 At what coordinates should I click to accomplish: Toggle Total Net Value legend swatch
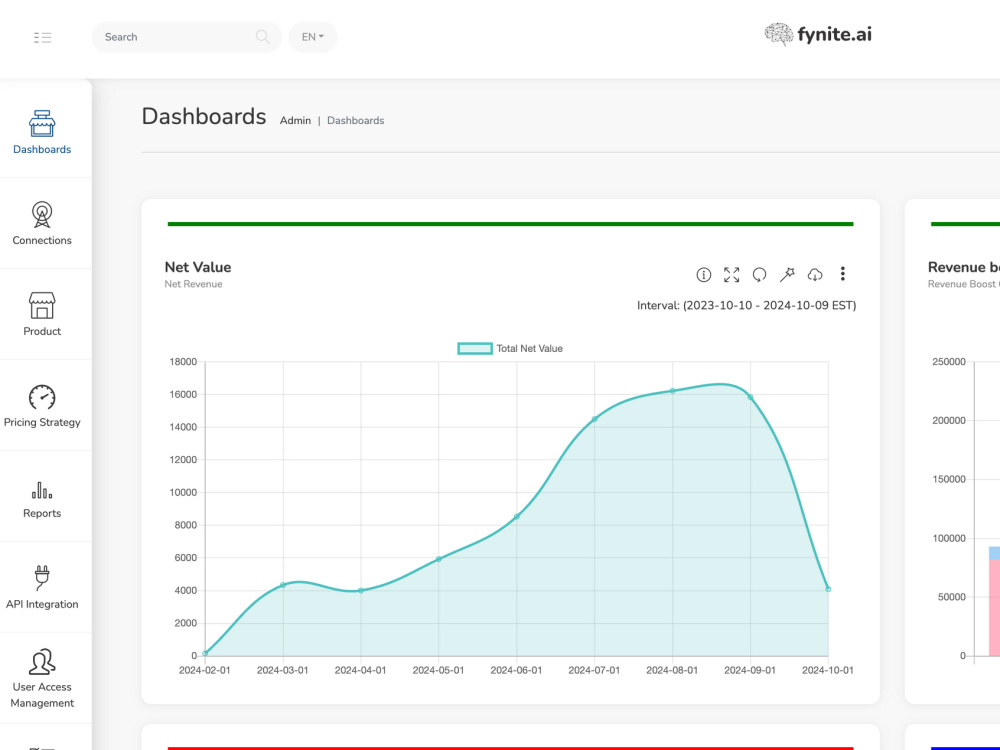tap(475, 349)
